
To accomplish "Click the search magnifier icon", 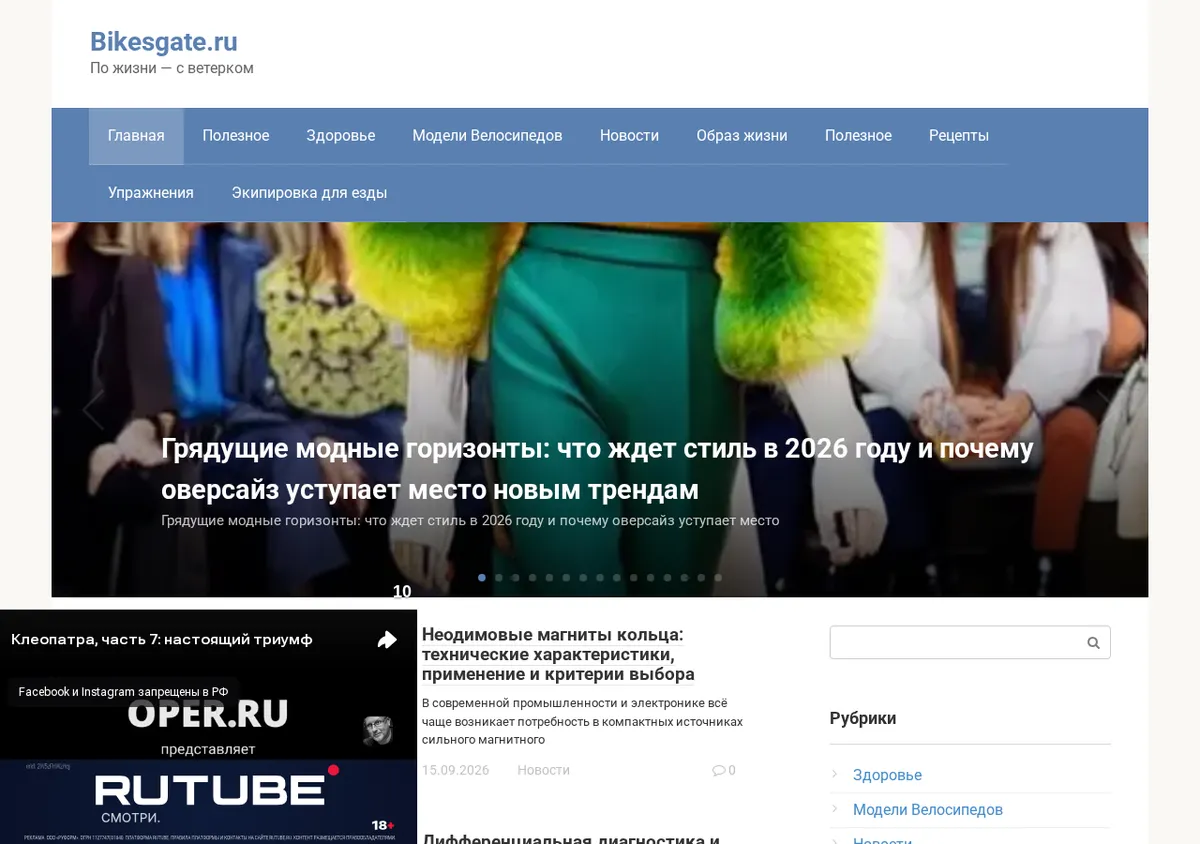I will coord(1093,643).
